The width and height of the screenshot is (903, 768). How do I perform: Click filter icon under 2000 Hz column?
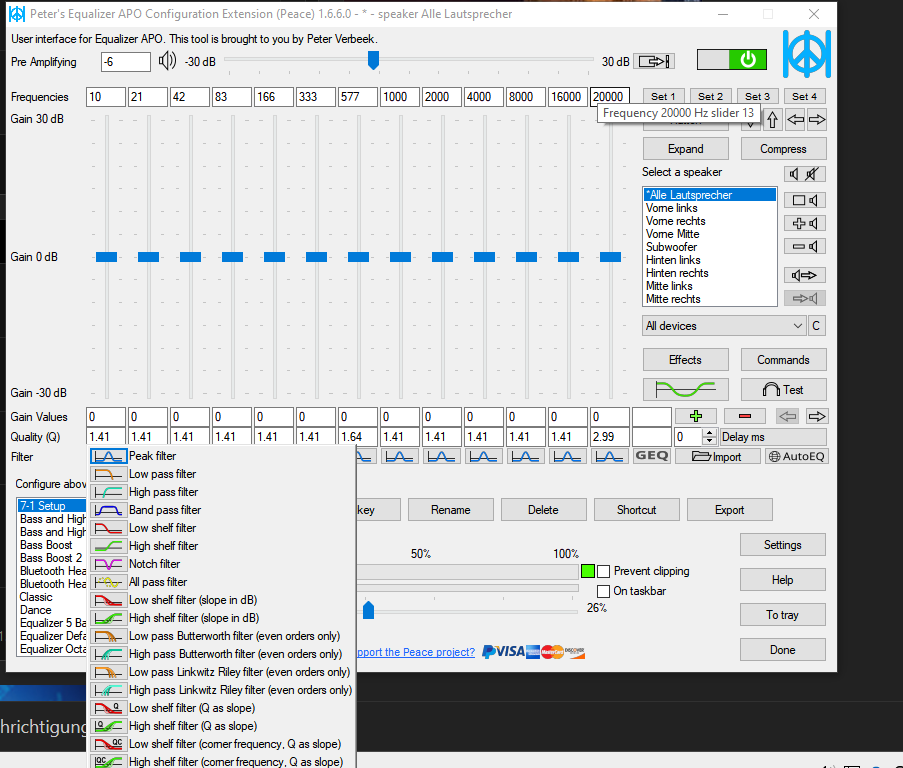click(441, 457)
